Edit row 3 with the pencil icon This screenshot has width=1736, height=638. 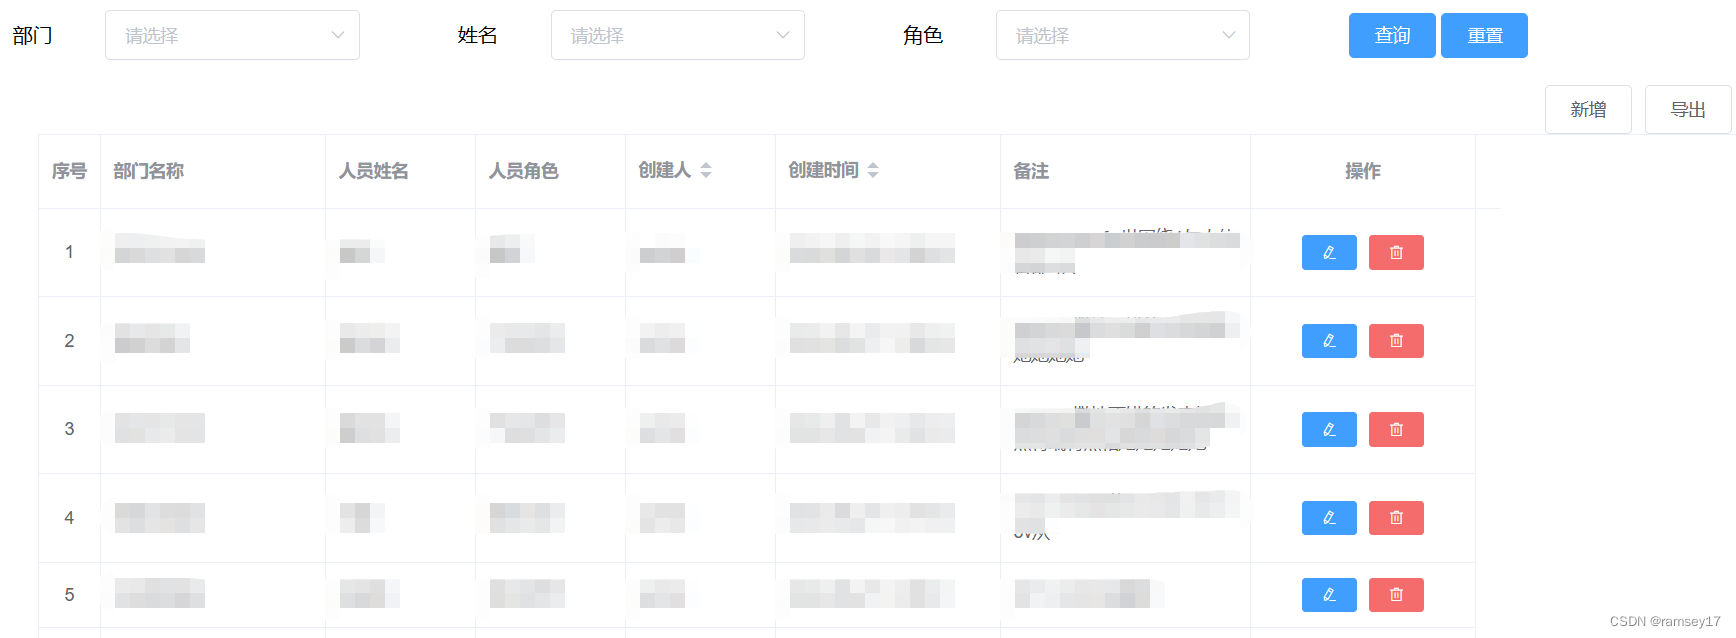coord(1329,430)
